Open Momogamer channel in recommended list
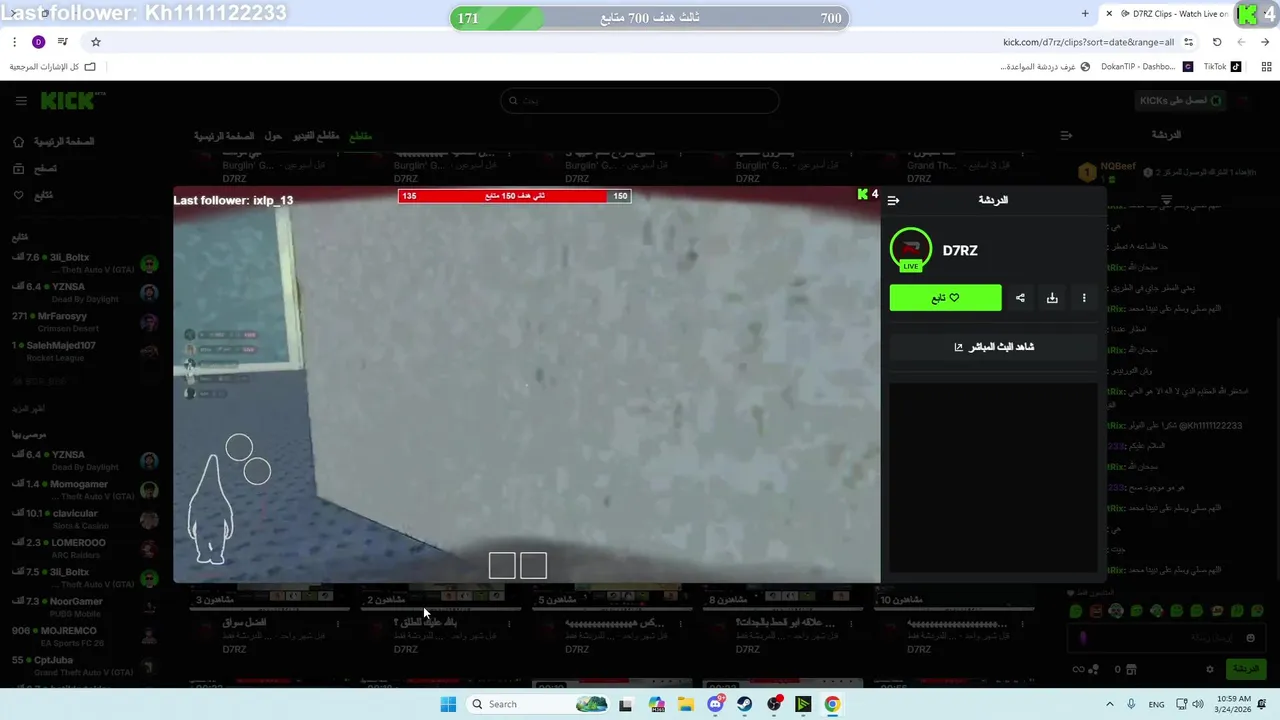Image resolution: width=1280 pixels, height=720 pixels. (x=85, y=490)
